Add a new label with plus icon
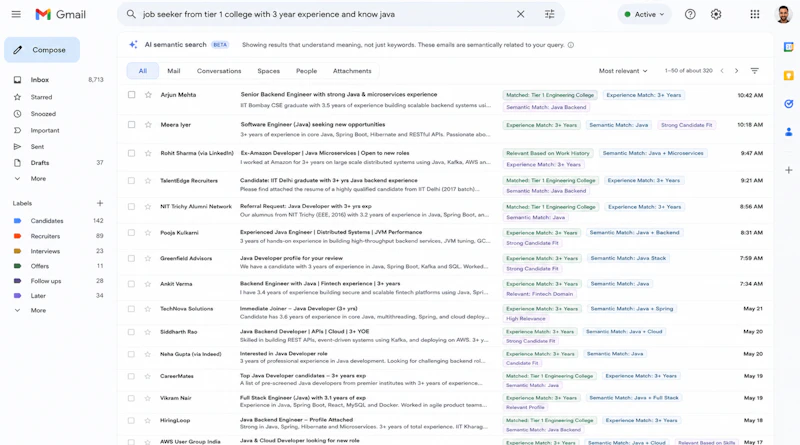 click(100, 203)
